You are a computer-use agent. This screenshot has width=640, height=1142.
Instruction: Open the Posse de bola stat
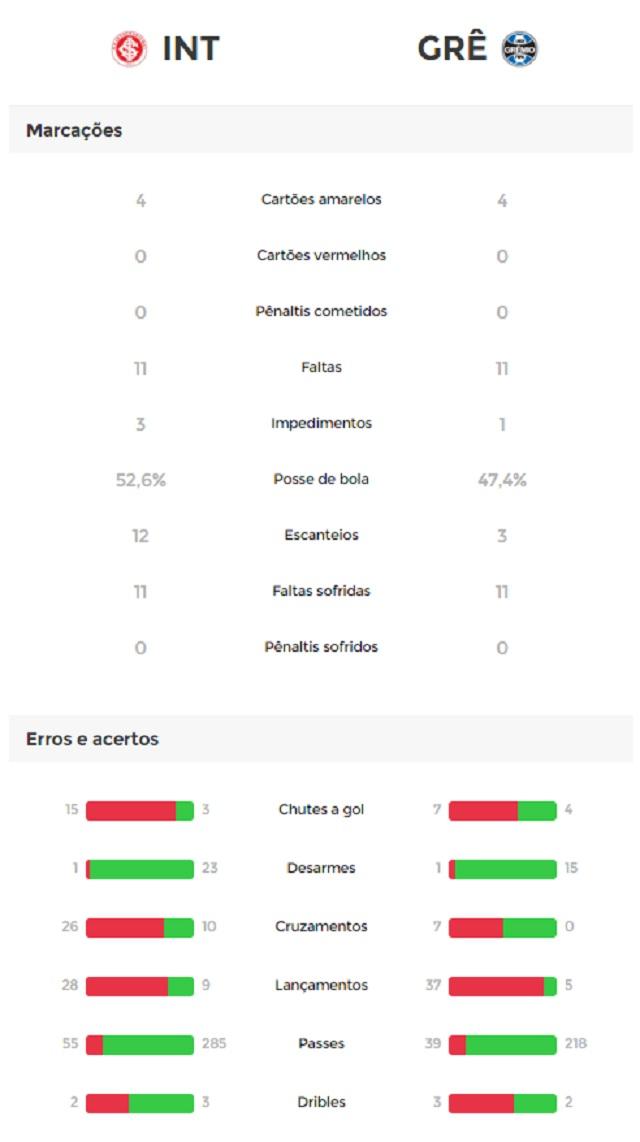320,479
